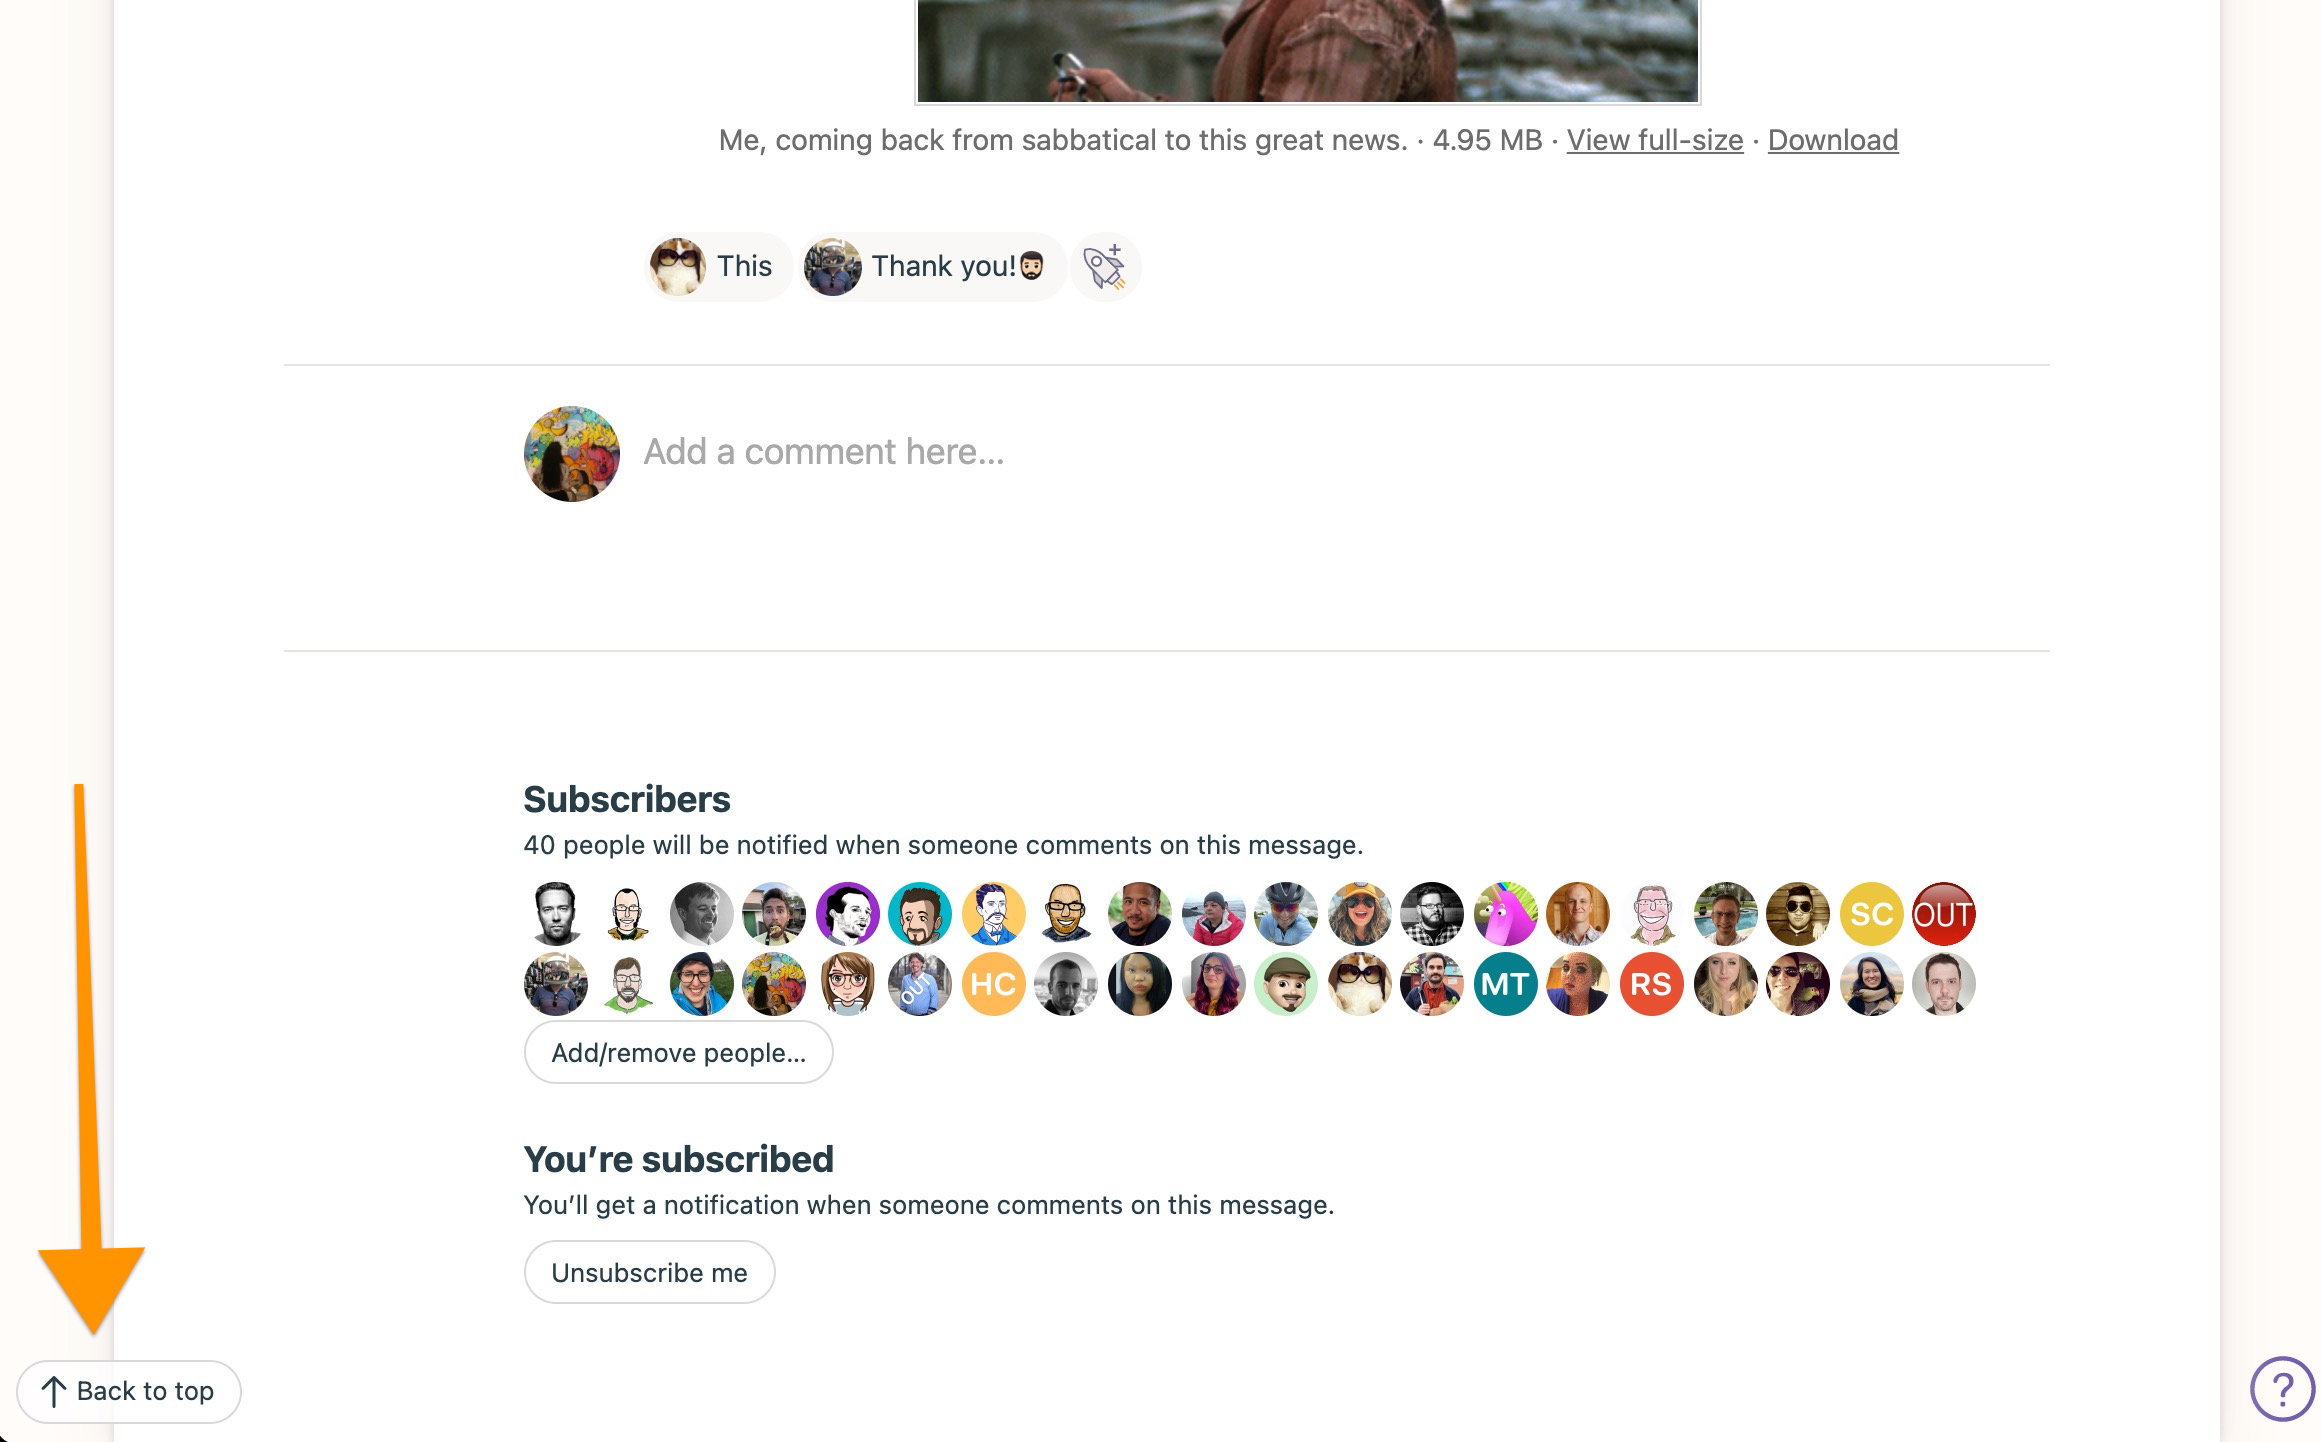The width and height of the screenshot is (2322, 1442).
Task: Click your profile avatar beside comment box
Action: click(571, 453)
